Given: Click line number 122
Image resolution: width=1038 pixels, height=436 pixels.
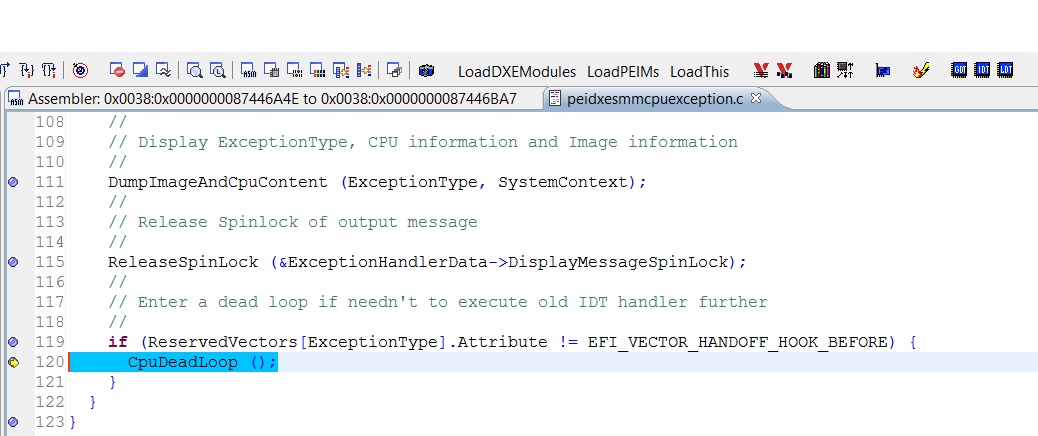Looking at the screenshot, I should click(x=50, y=402).
